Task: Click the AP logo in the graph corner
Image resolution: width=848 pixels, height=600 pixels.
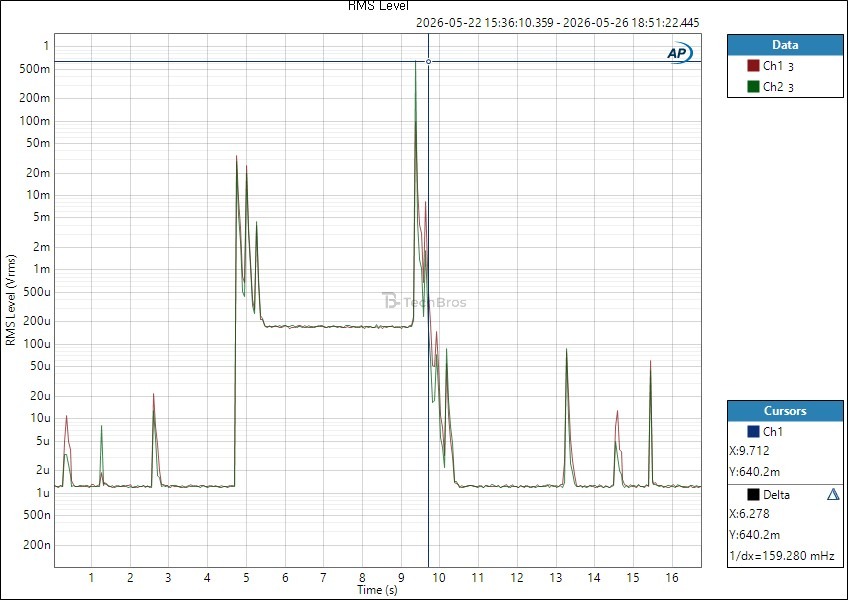Action: point(679,52)
